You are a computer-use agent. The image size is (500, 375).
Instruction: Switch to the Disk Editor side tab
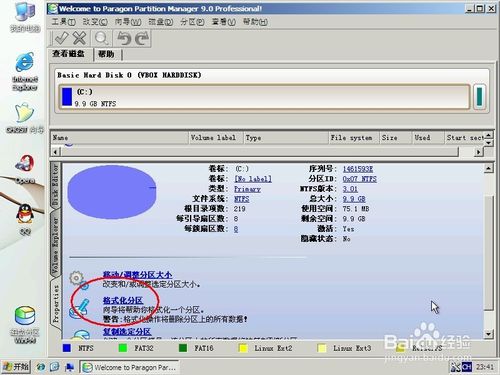click(55, 185)
